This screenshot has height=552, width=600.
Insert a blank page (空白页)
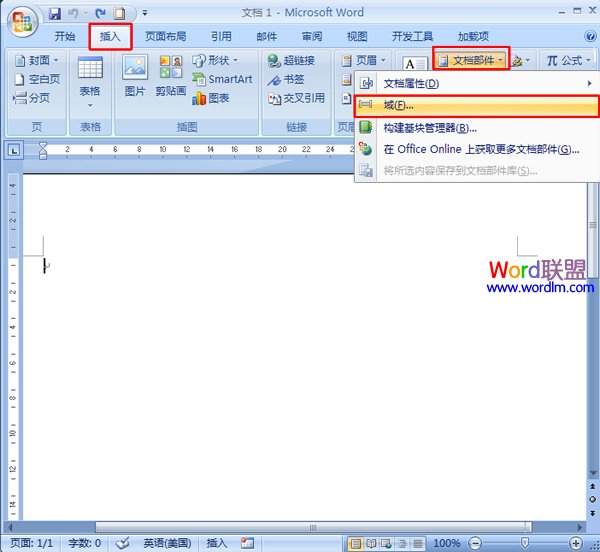point(37,79)
